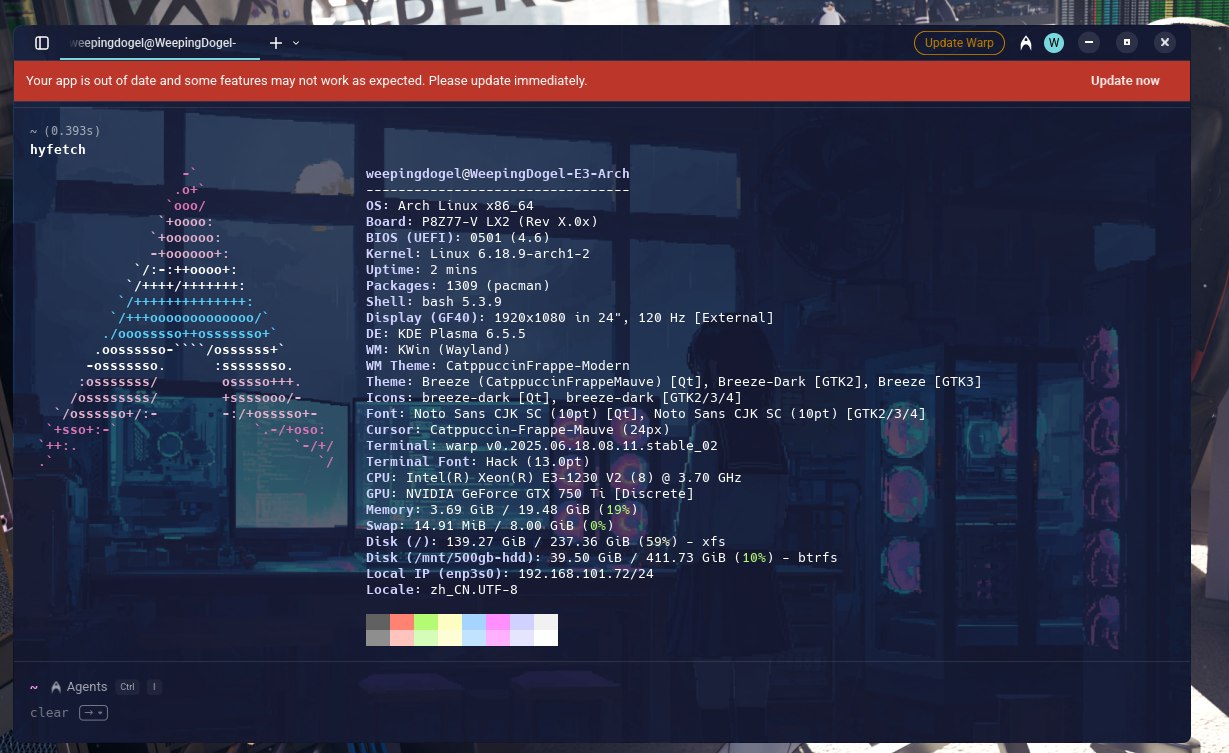The image size is (1229, 753).
Task: Click the tilde working directory chip
Action: point(34,687)
